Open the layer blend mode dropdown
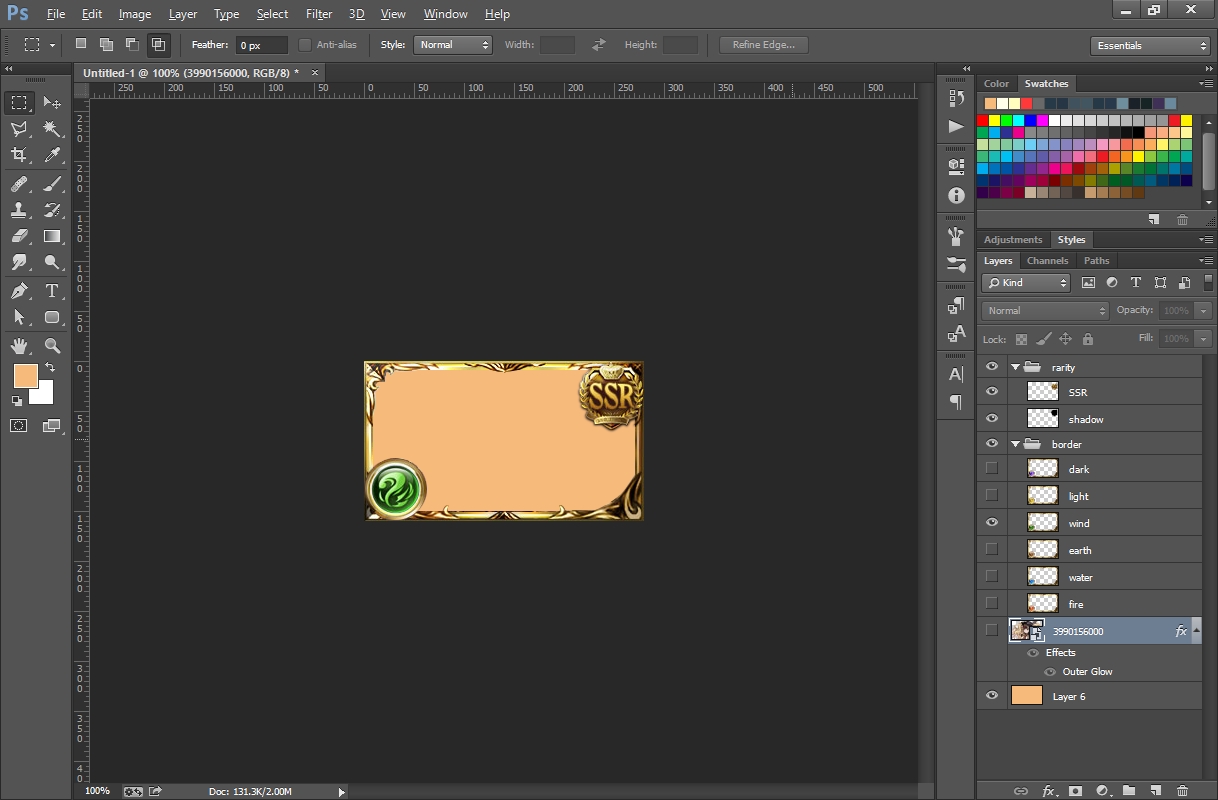 click(x=1044, y=310)
